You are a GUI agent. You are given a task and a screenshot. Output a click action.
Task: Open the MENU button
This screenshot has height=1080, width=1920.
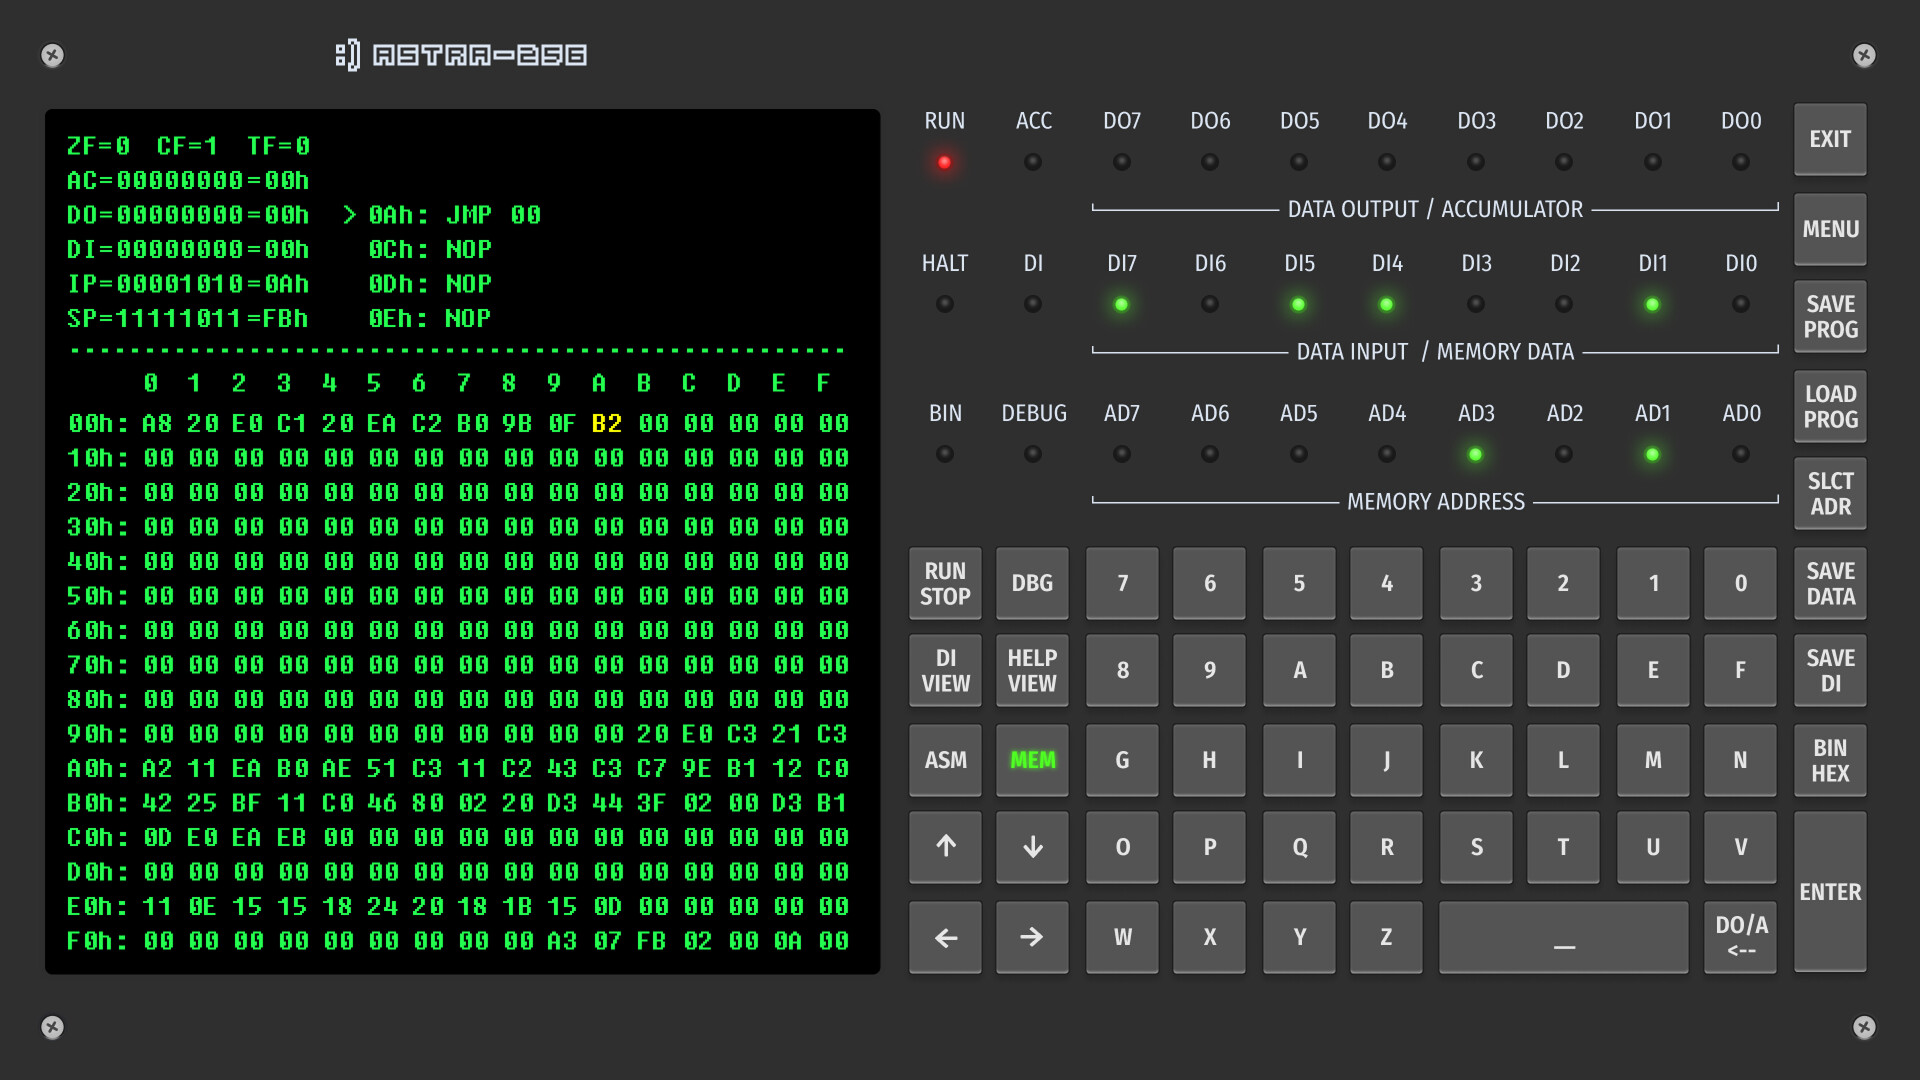pos(1829,230)
